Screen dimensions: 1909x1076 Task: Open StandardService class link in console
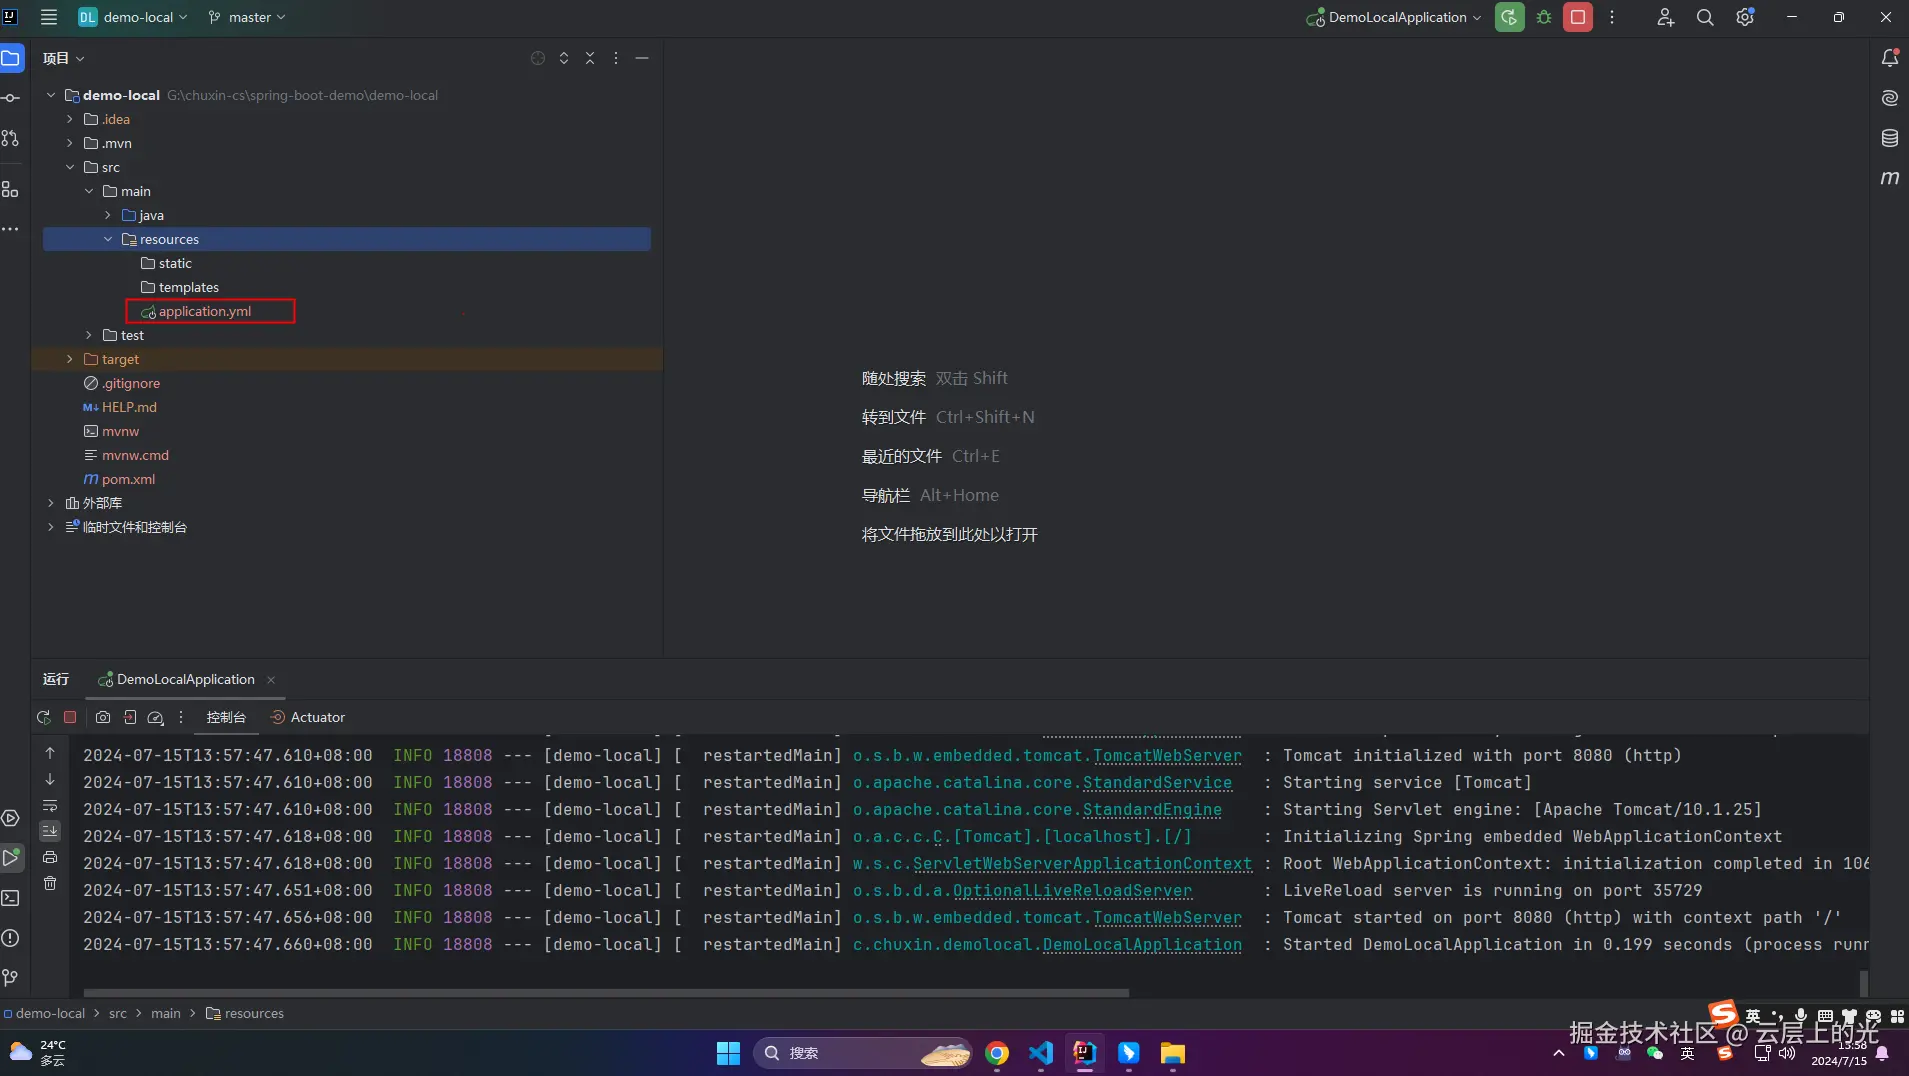point(1157,783)
